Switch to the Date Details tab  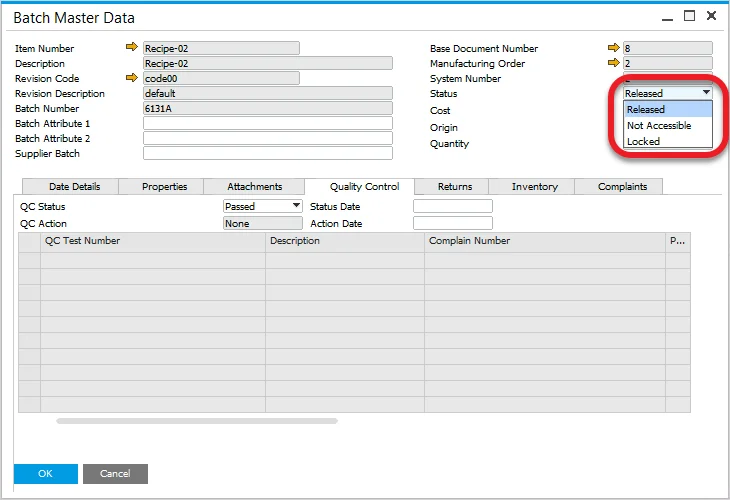[74, 187]
